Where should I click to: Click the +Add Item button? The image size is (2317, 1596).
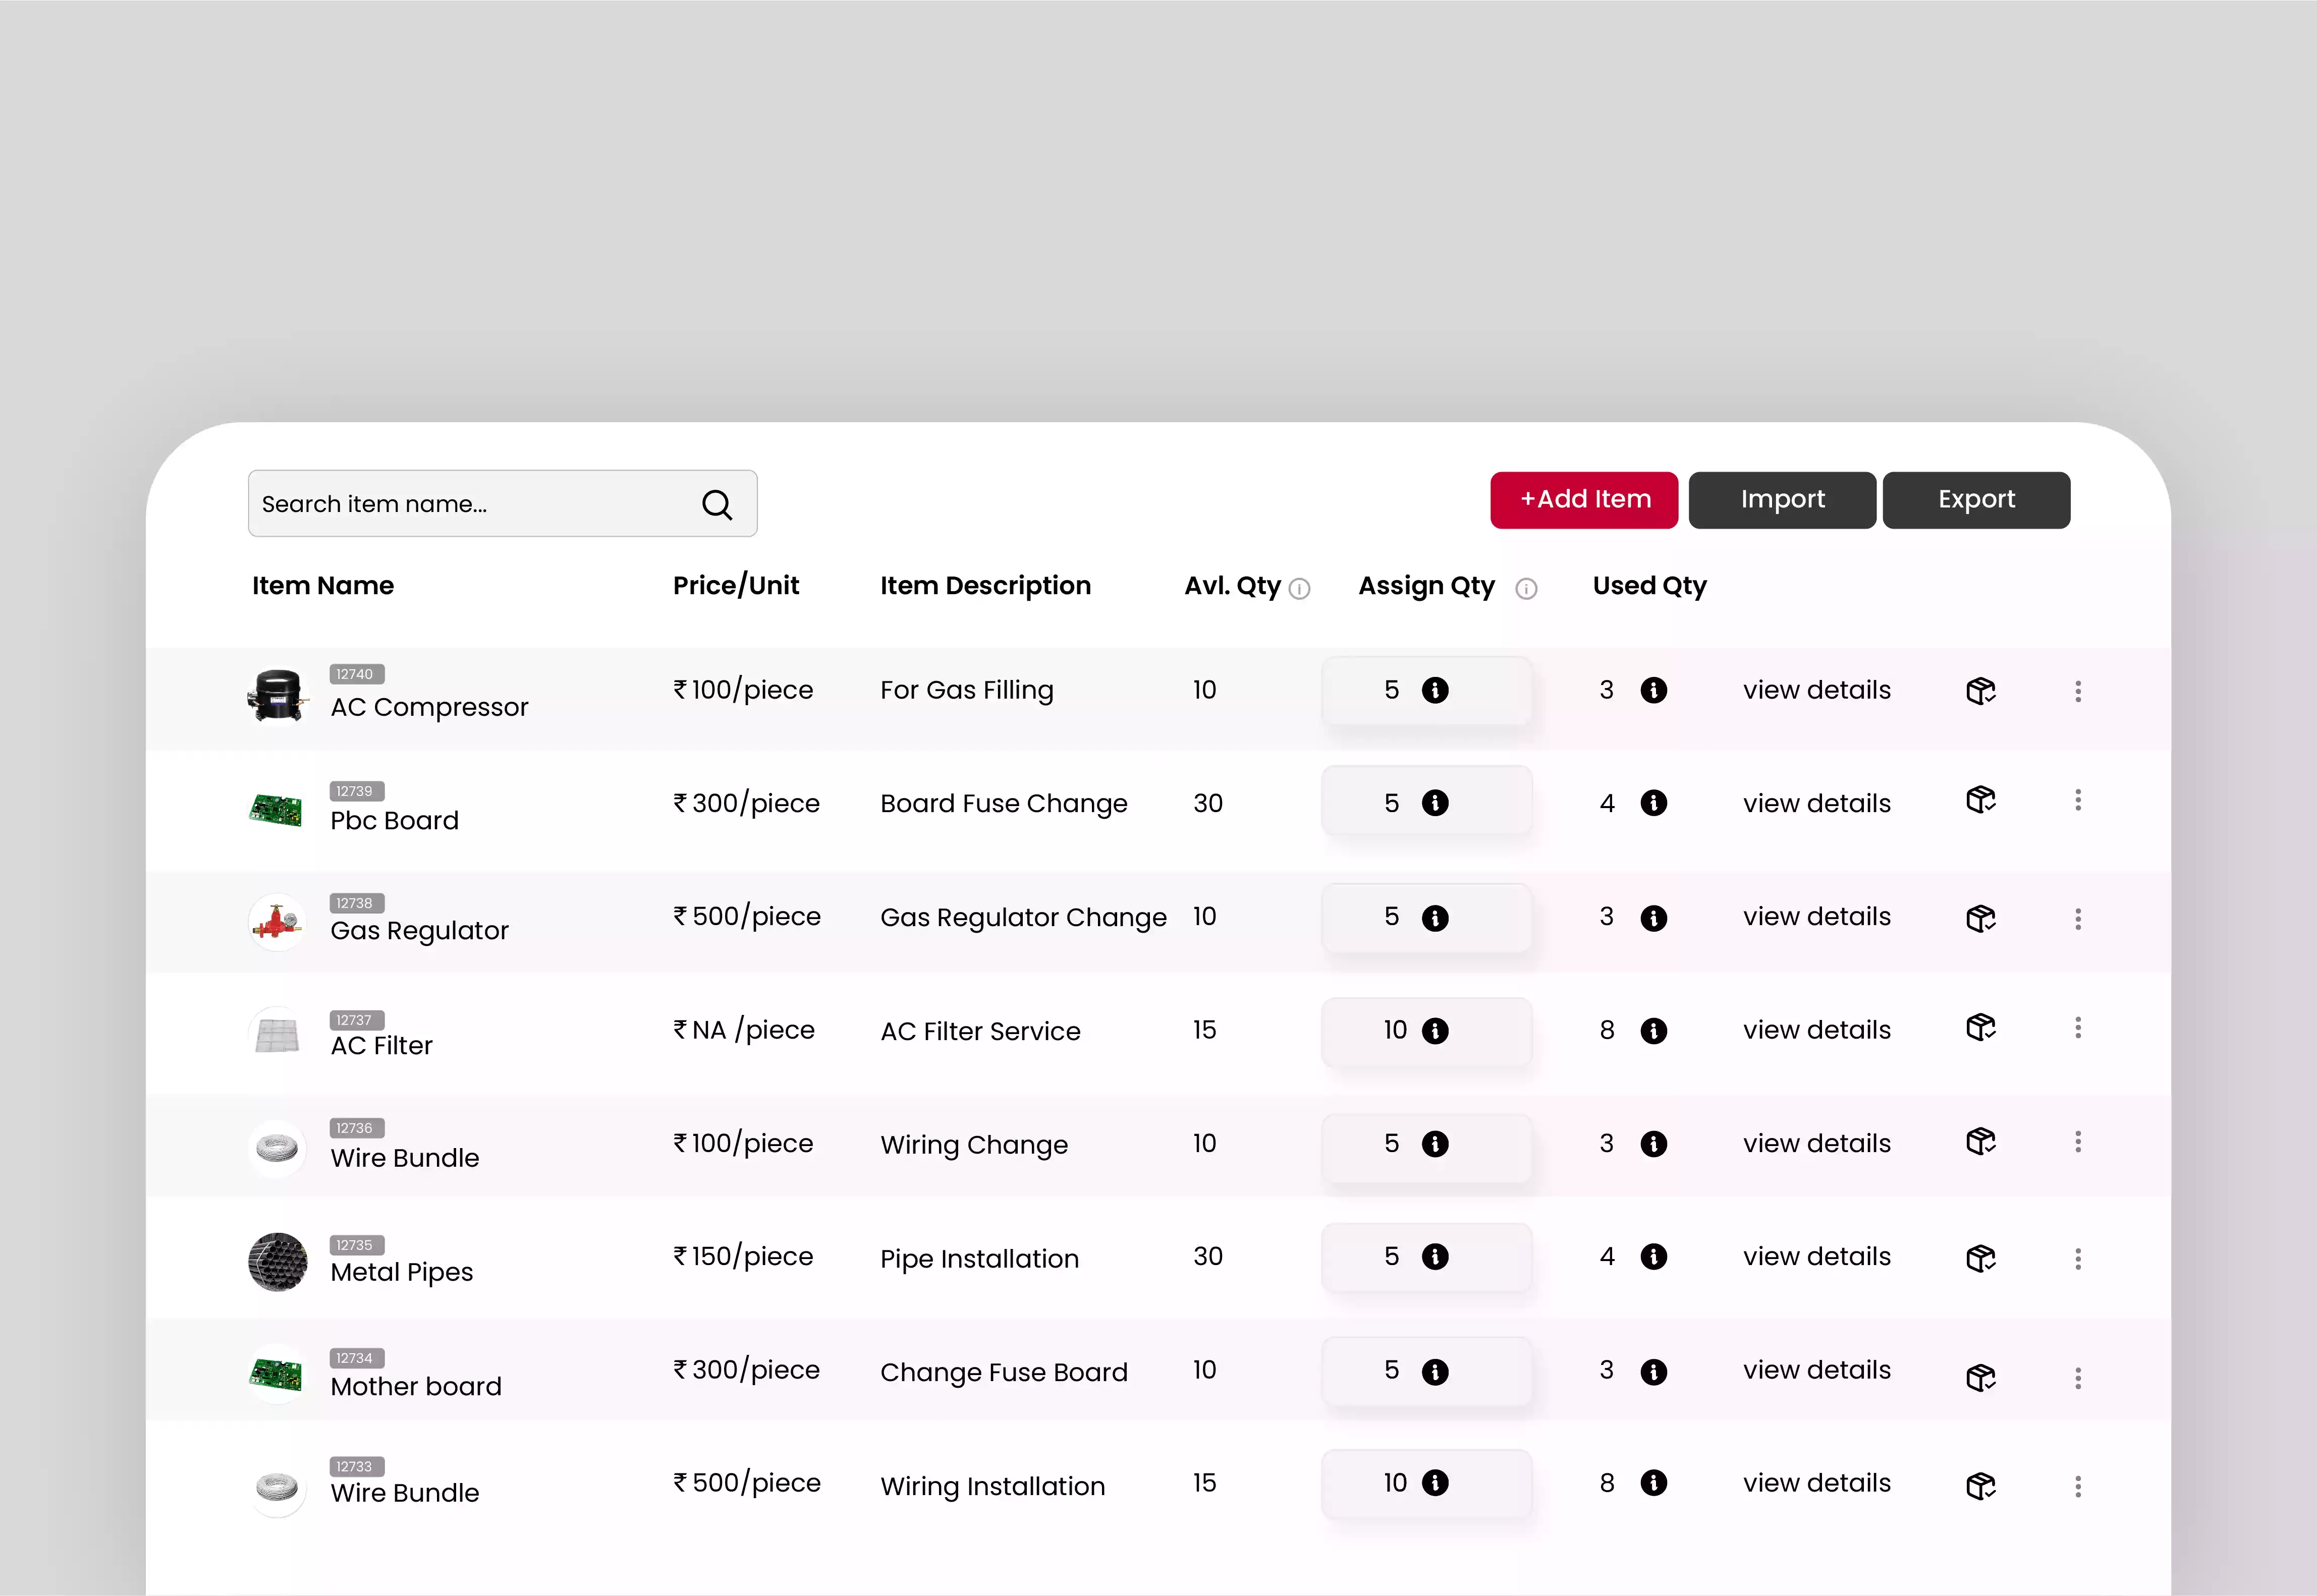pyautogui.click(x=1585, y=500)
